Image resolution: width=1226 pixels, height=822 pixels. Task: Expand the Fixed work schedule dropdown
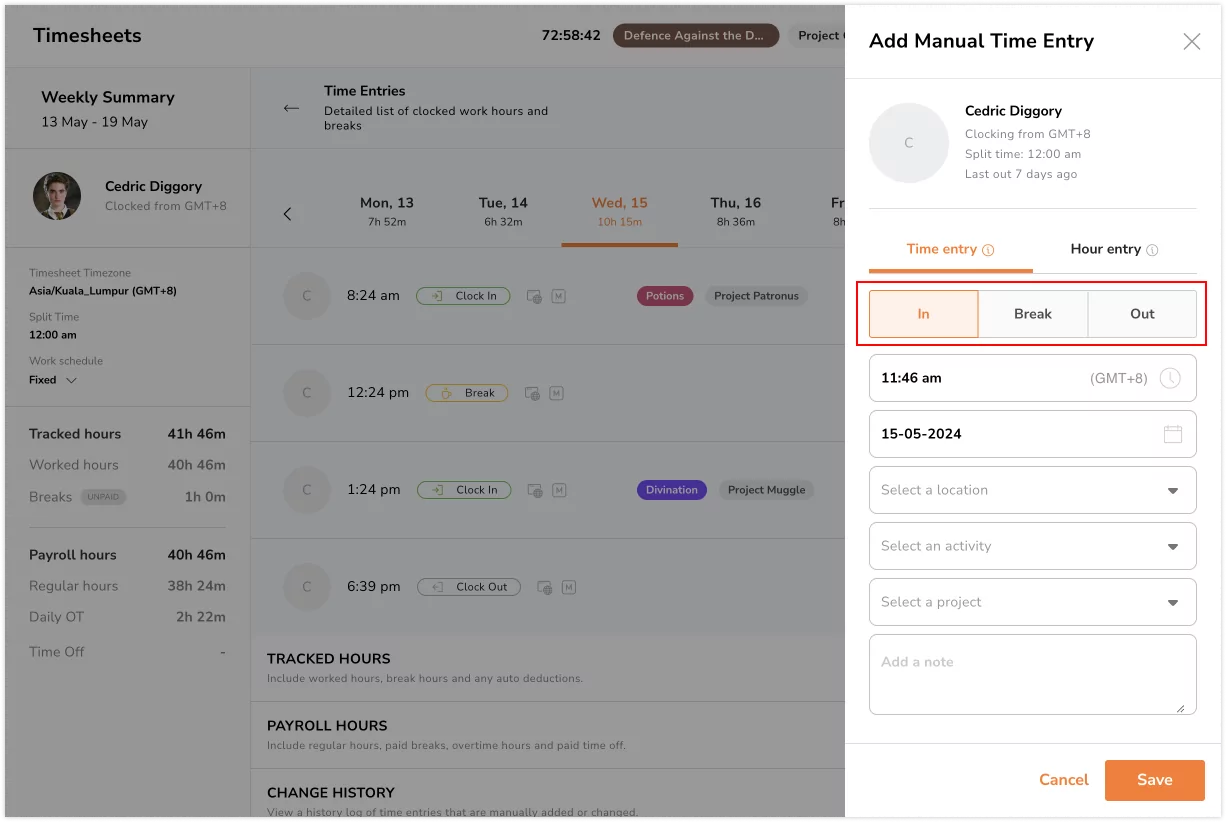pyautogui.click(x=53, y=380)
